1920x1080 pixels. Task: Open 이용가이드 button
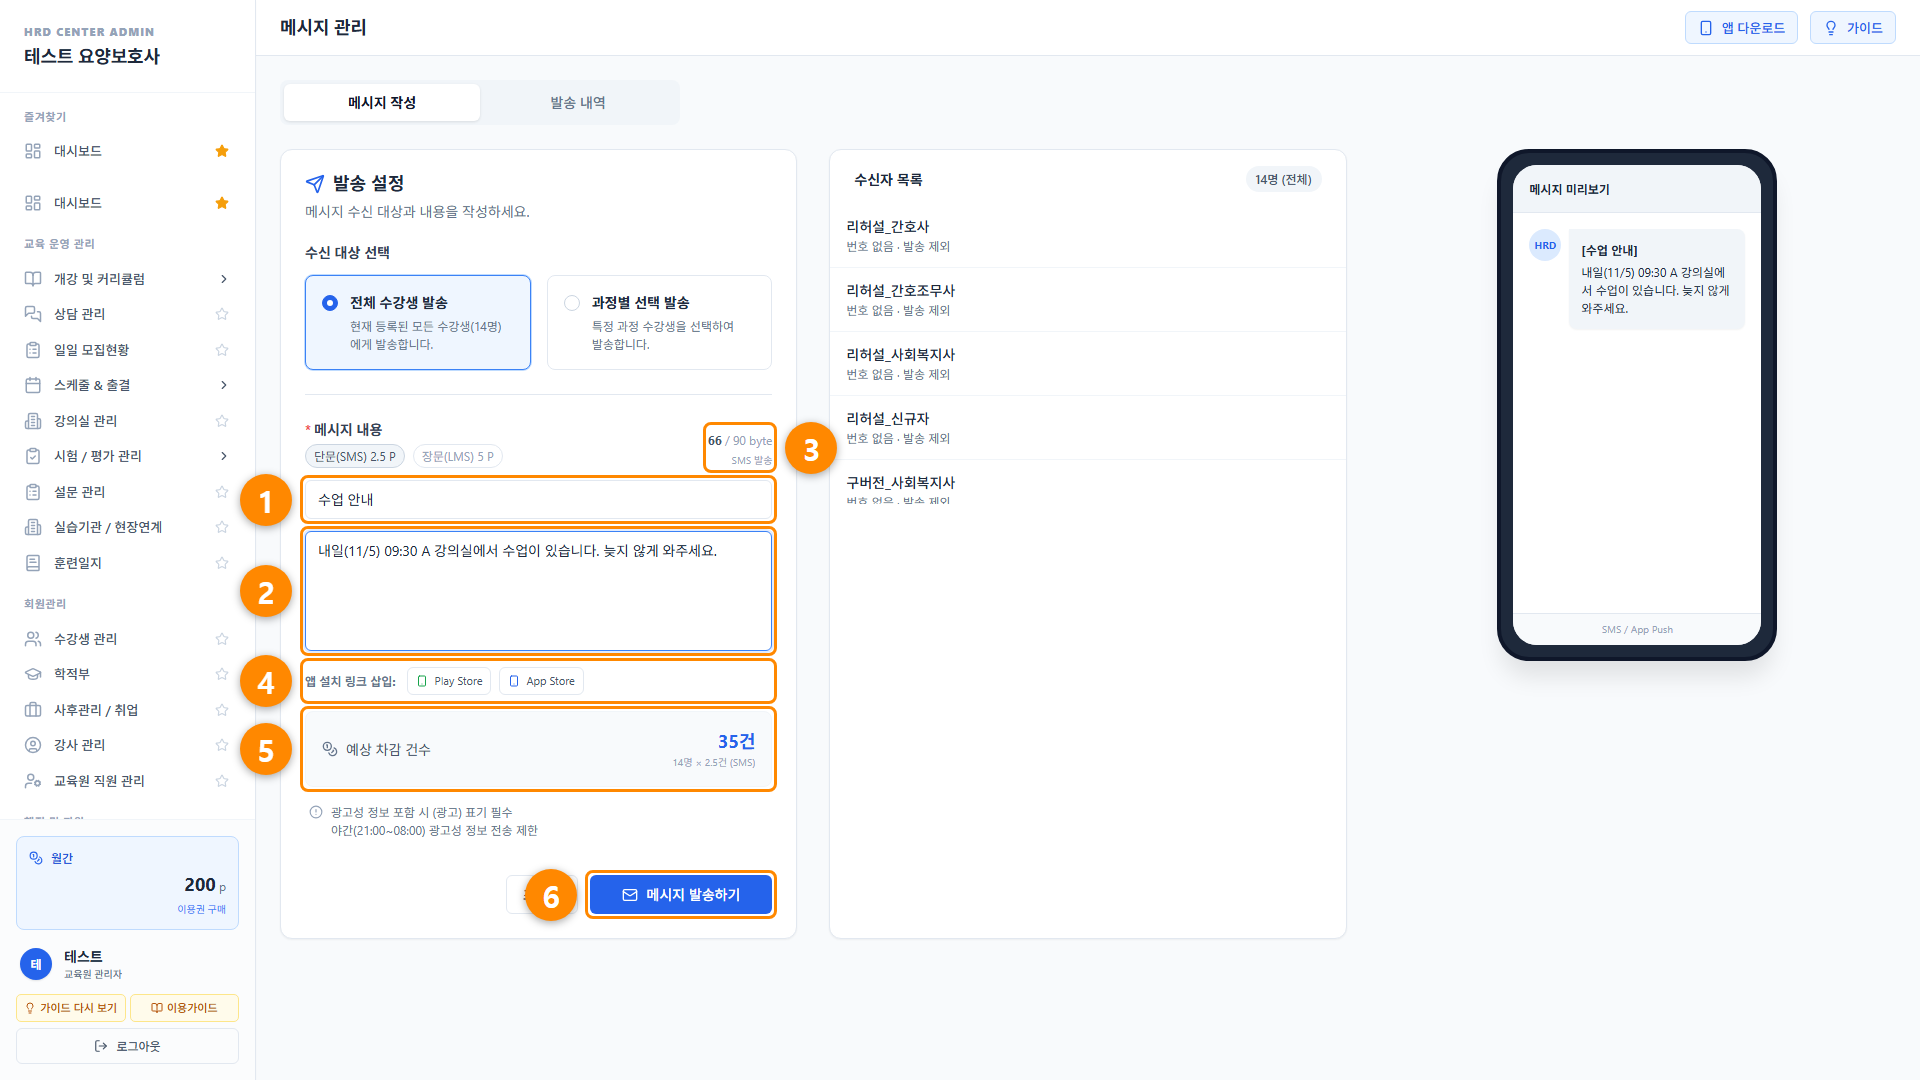tap(184, 1008)
